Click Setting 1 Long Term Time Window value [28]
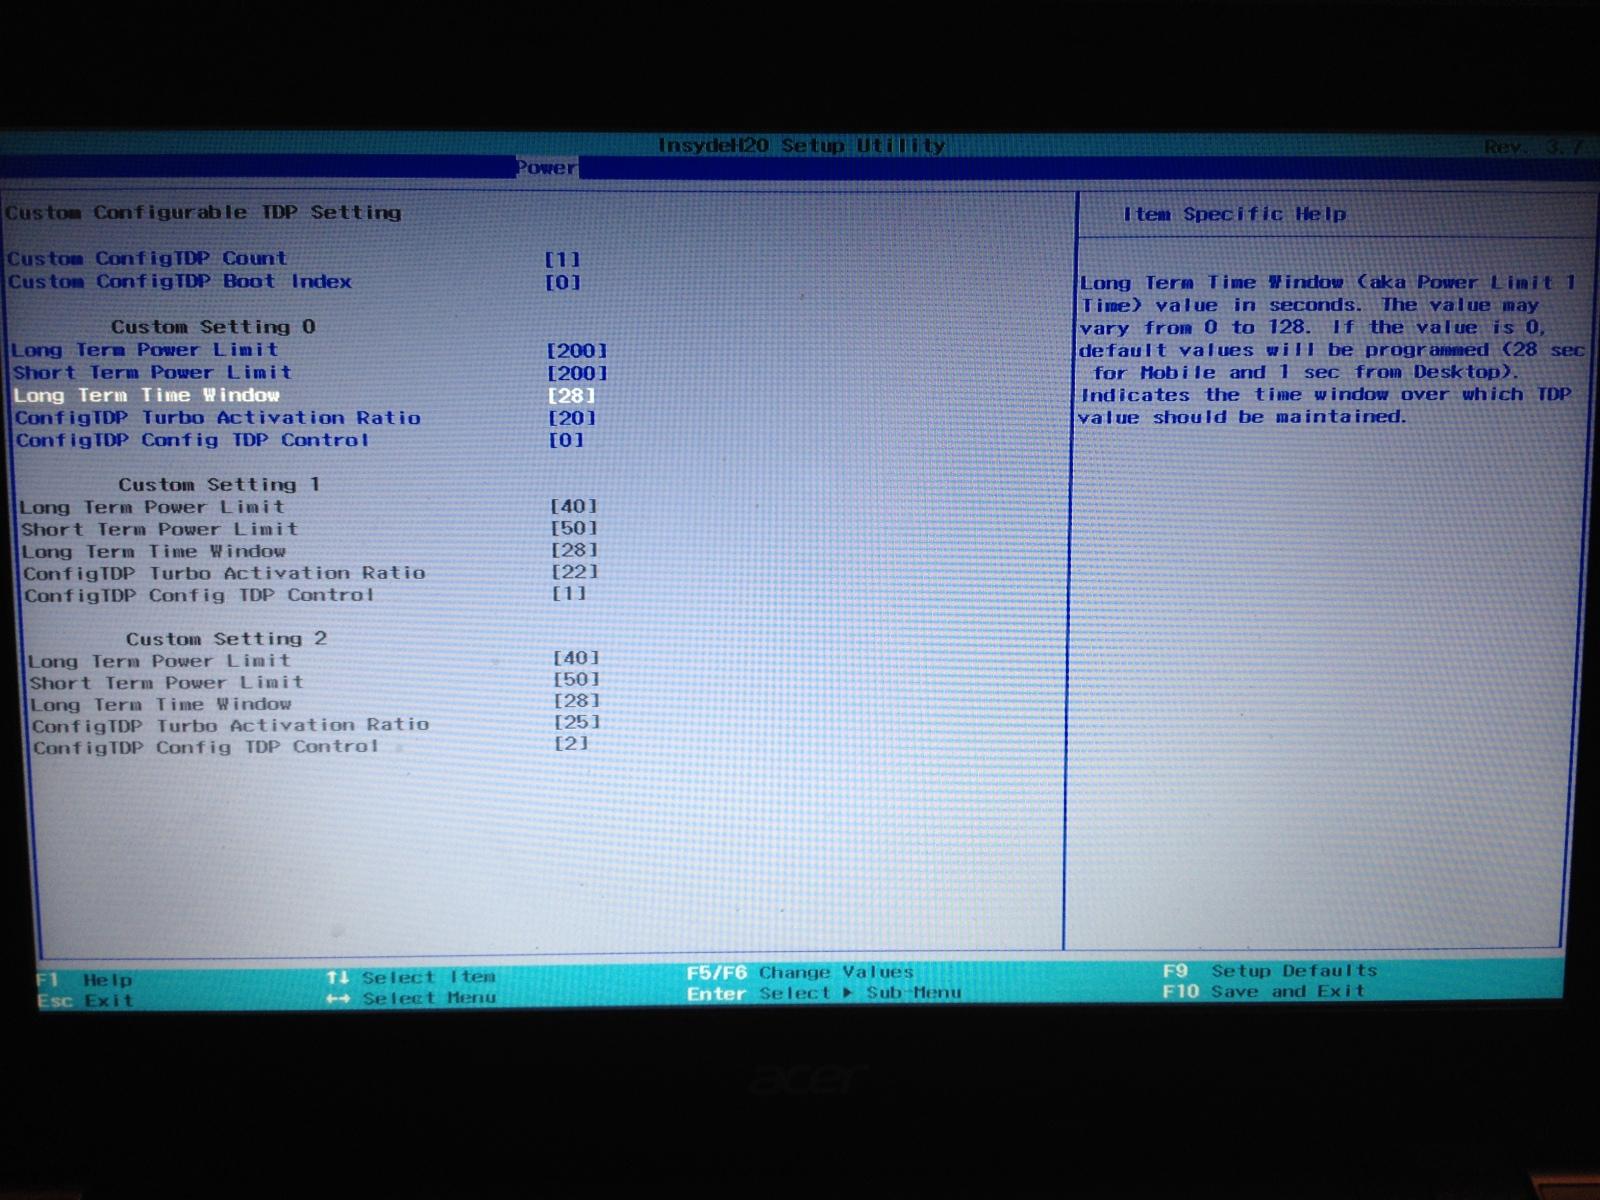This screenshot has height=1200, width=1600. point(575,550)
